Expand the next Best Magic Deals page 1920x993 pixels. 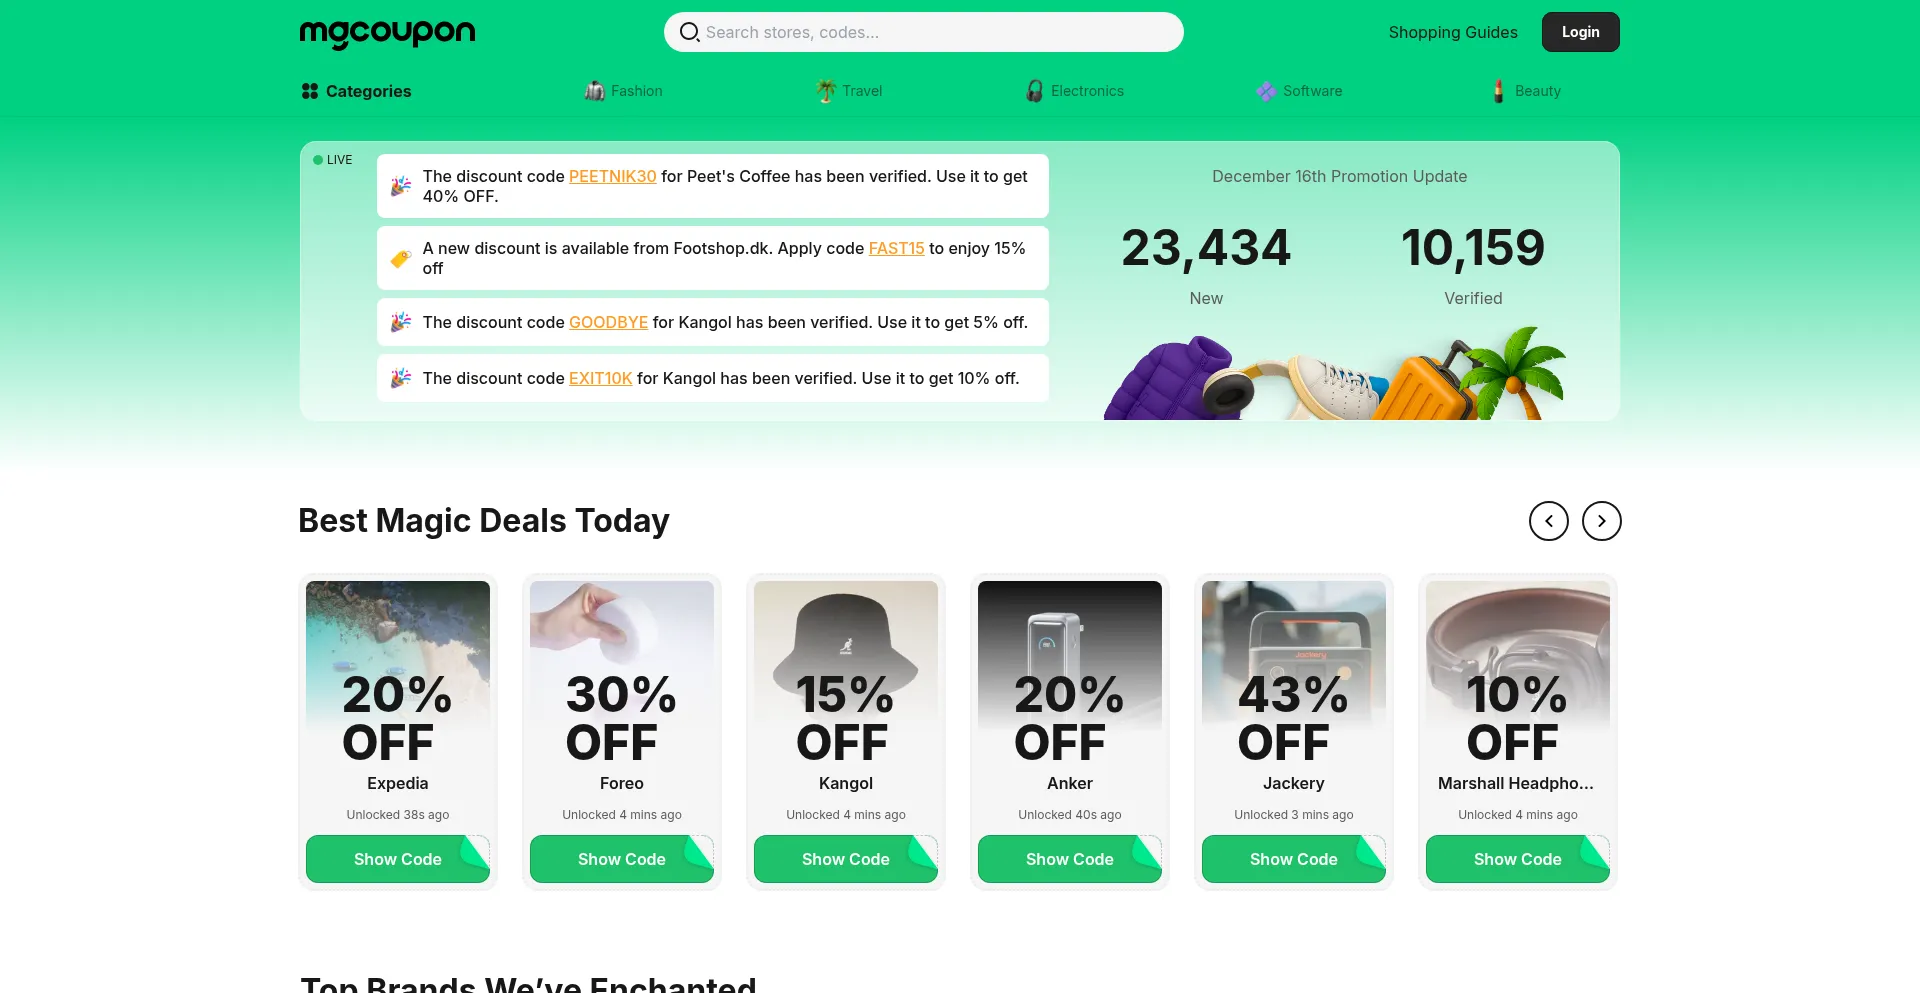click(1601, 521)
